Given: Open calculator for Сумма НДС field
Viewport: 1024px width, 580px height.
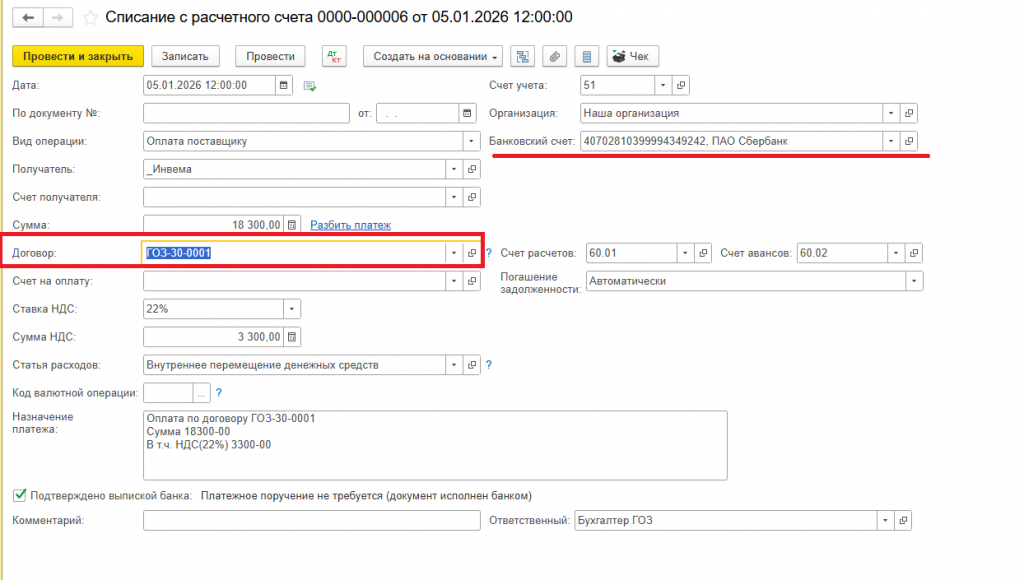Looking at the screenshot, I should click(292, 337).
